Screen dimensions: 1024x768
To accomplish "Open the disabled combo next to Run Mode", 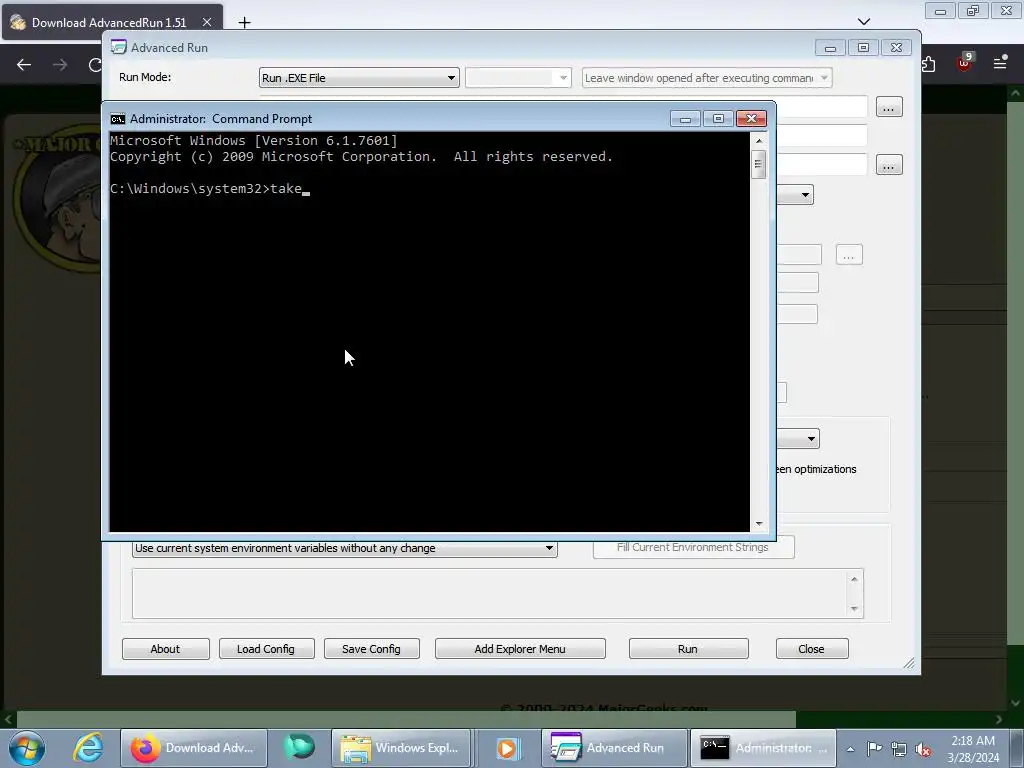I will 518,78.
